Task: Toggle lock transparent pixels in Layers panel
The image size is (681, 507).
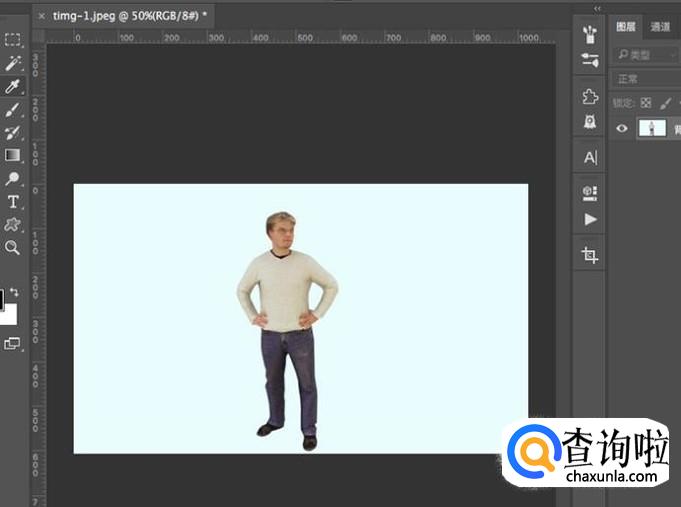Action: [646, 103]
